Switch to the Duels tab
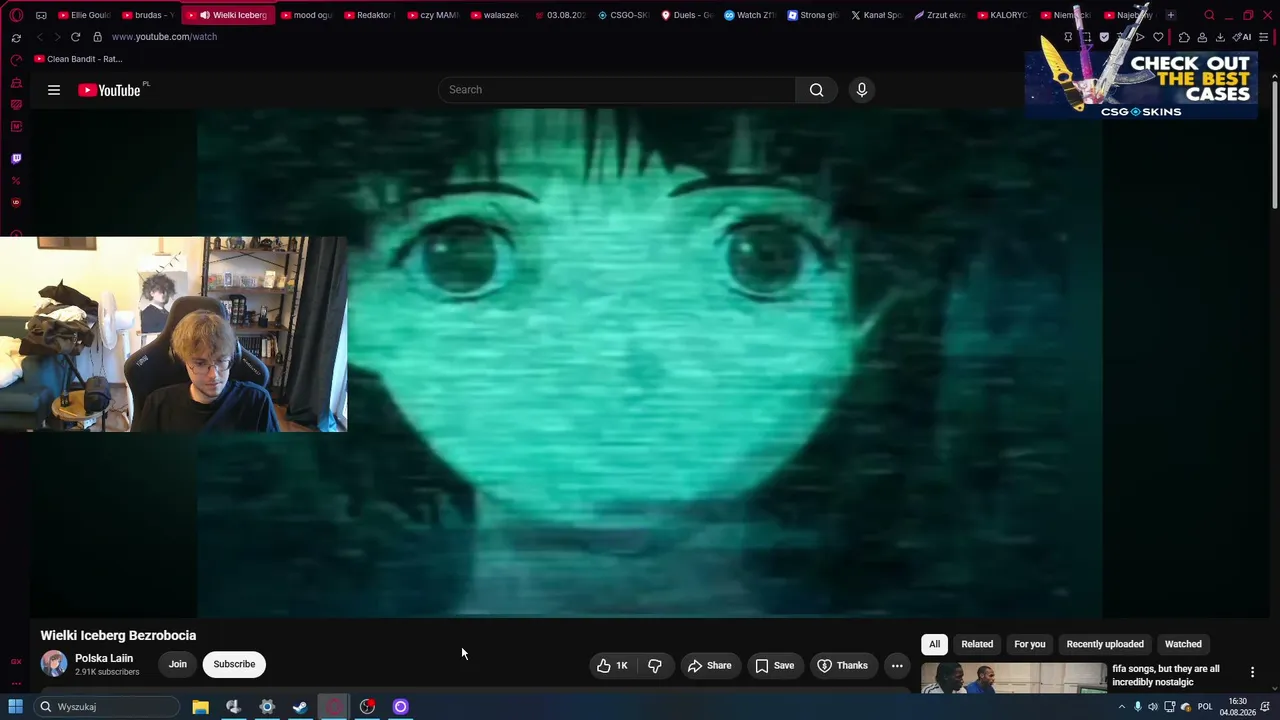1280x720 pixels. coord(686,15)
